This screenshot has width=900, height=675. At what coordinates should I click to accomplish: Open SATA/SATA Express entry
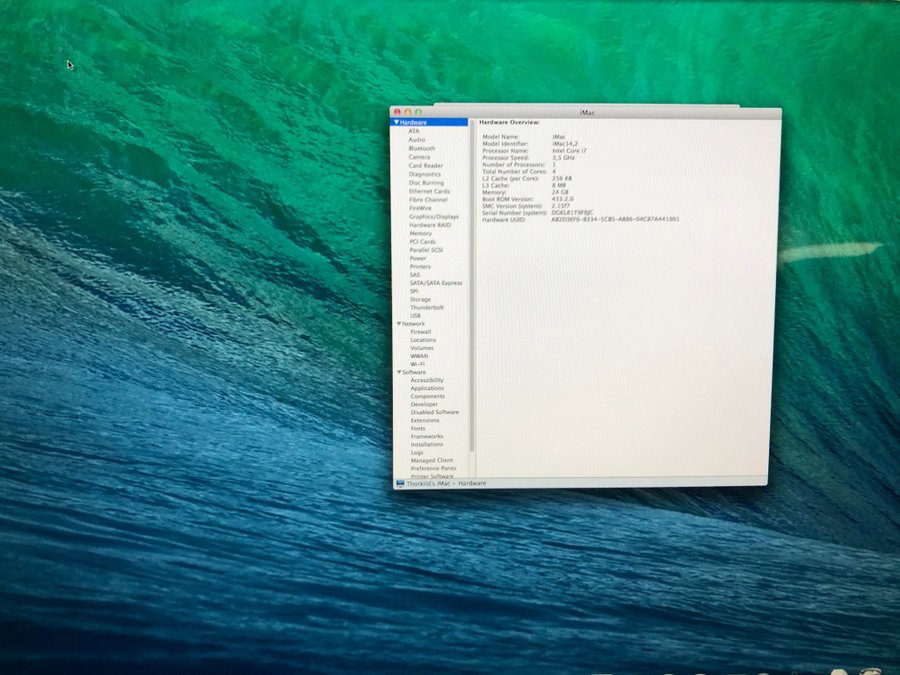[x=436, y=283]
